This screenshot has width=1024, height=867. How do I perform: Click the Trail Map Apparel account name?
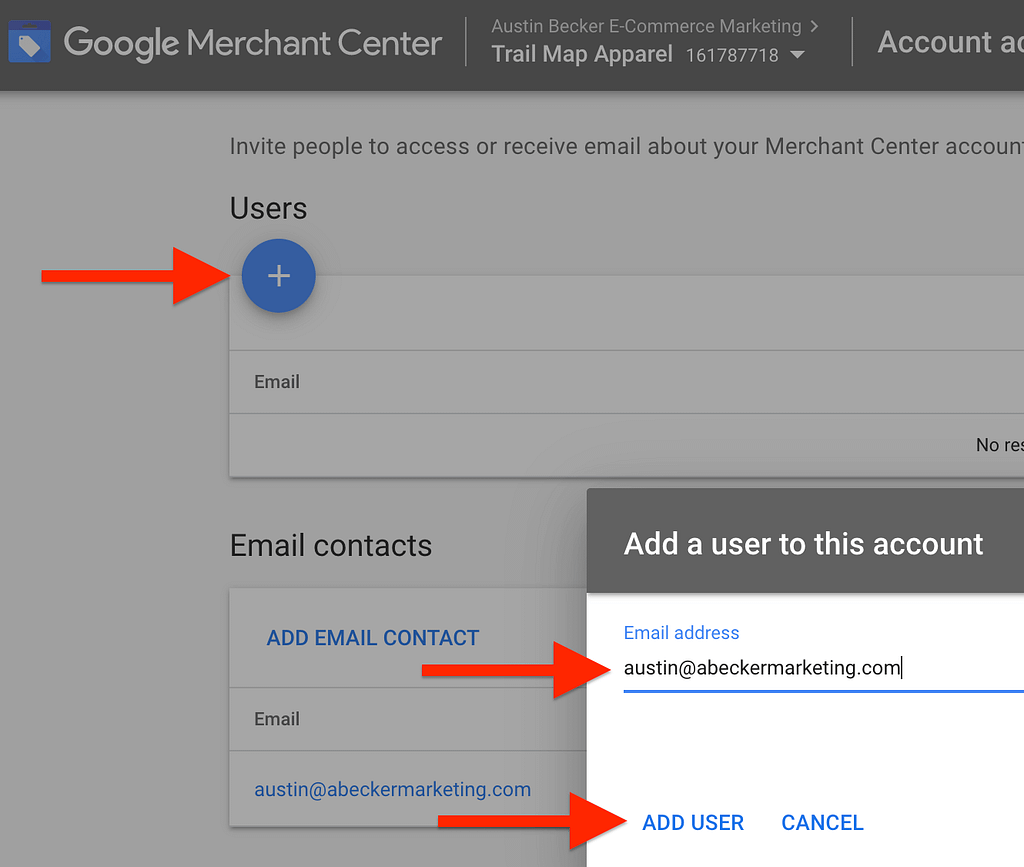(582, 54)
